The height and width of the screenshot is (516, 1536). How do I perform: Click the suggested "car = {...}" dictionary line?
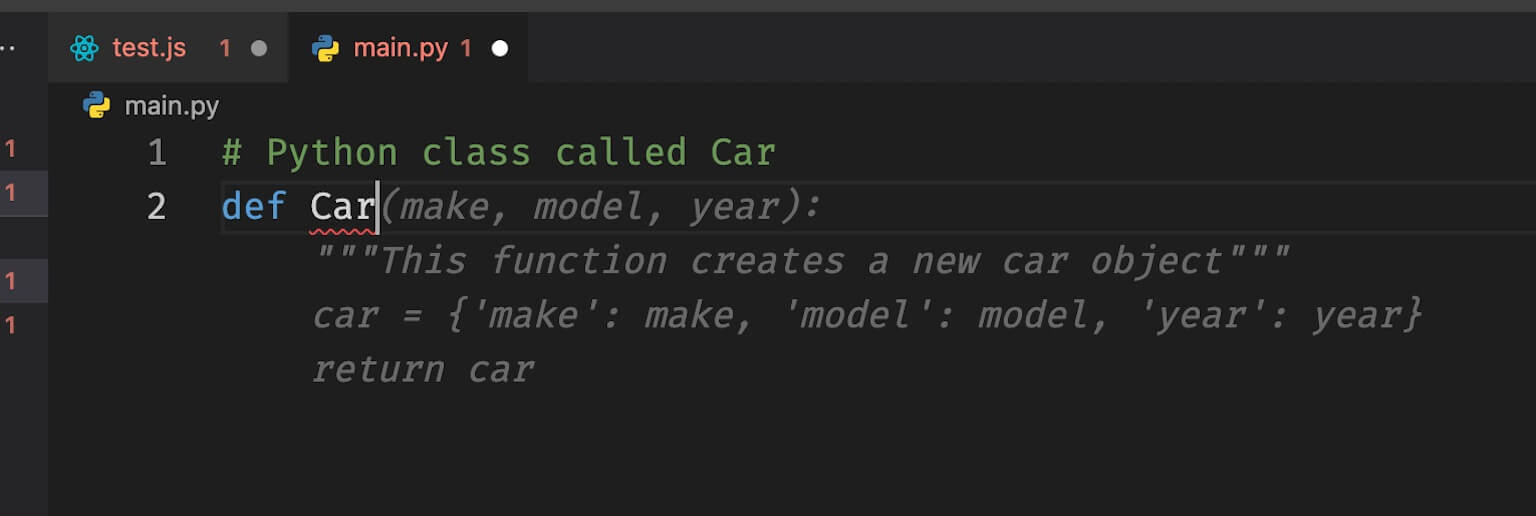tap(867, 315)
